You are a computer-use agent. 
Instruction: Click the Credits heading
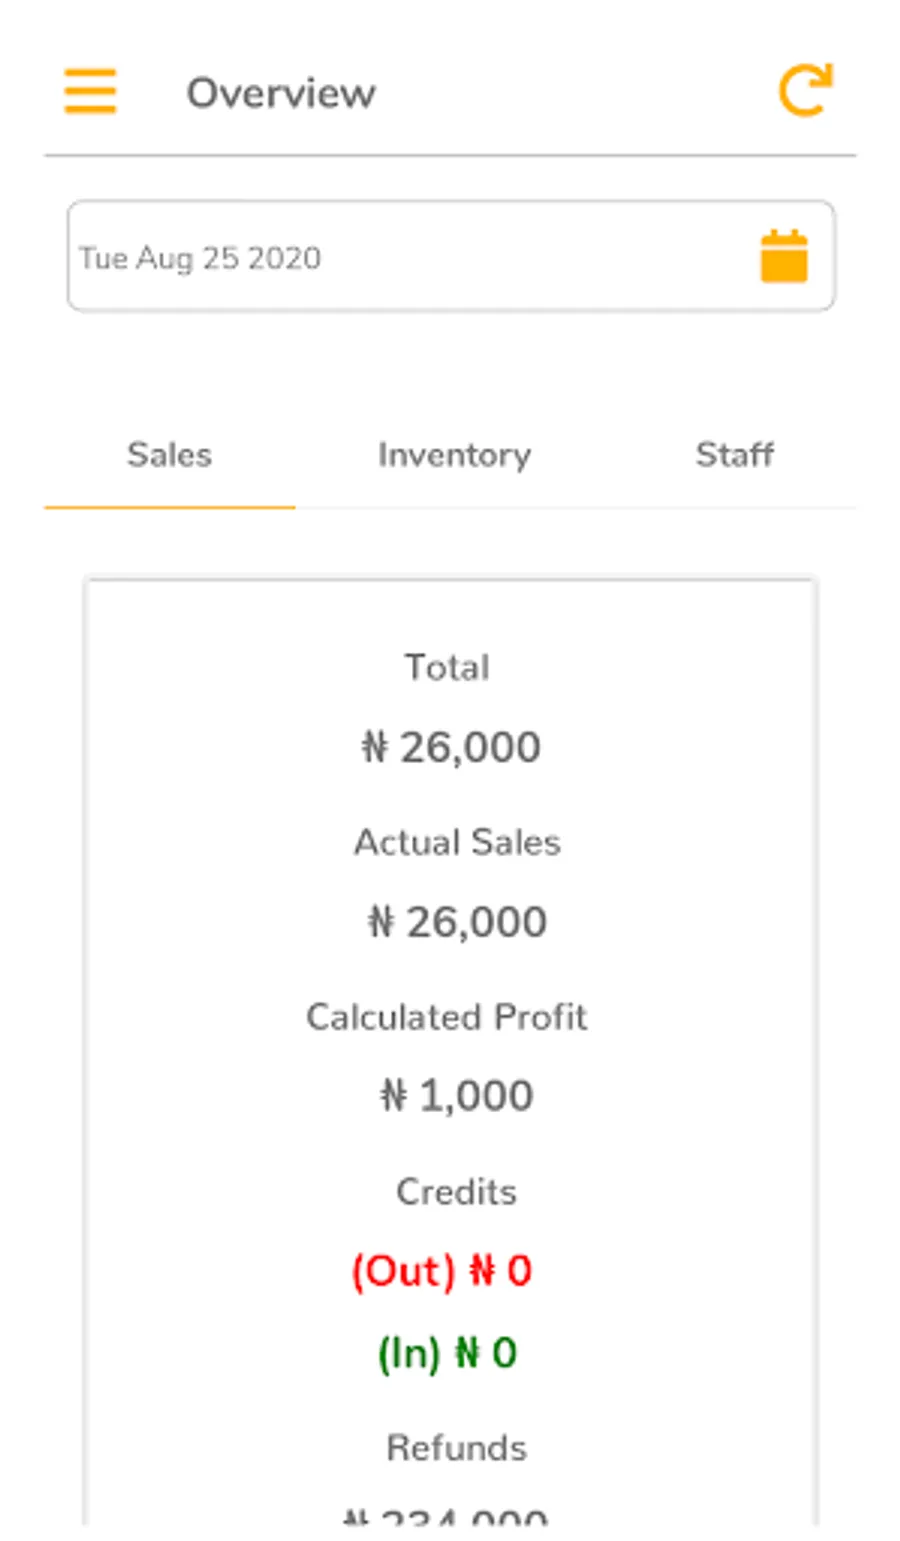click(x=456, y=1192)
